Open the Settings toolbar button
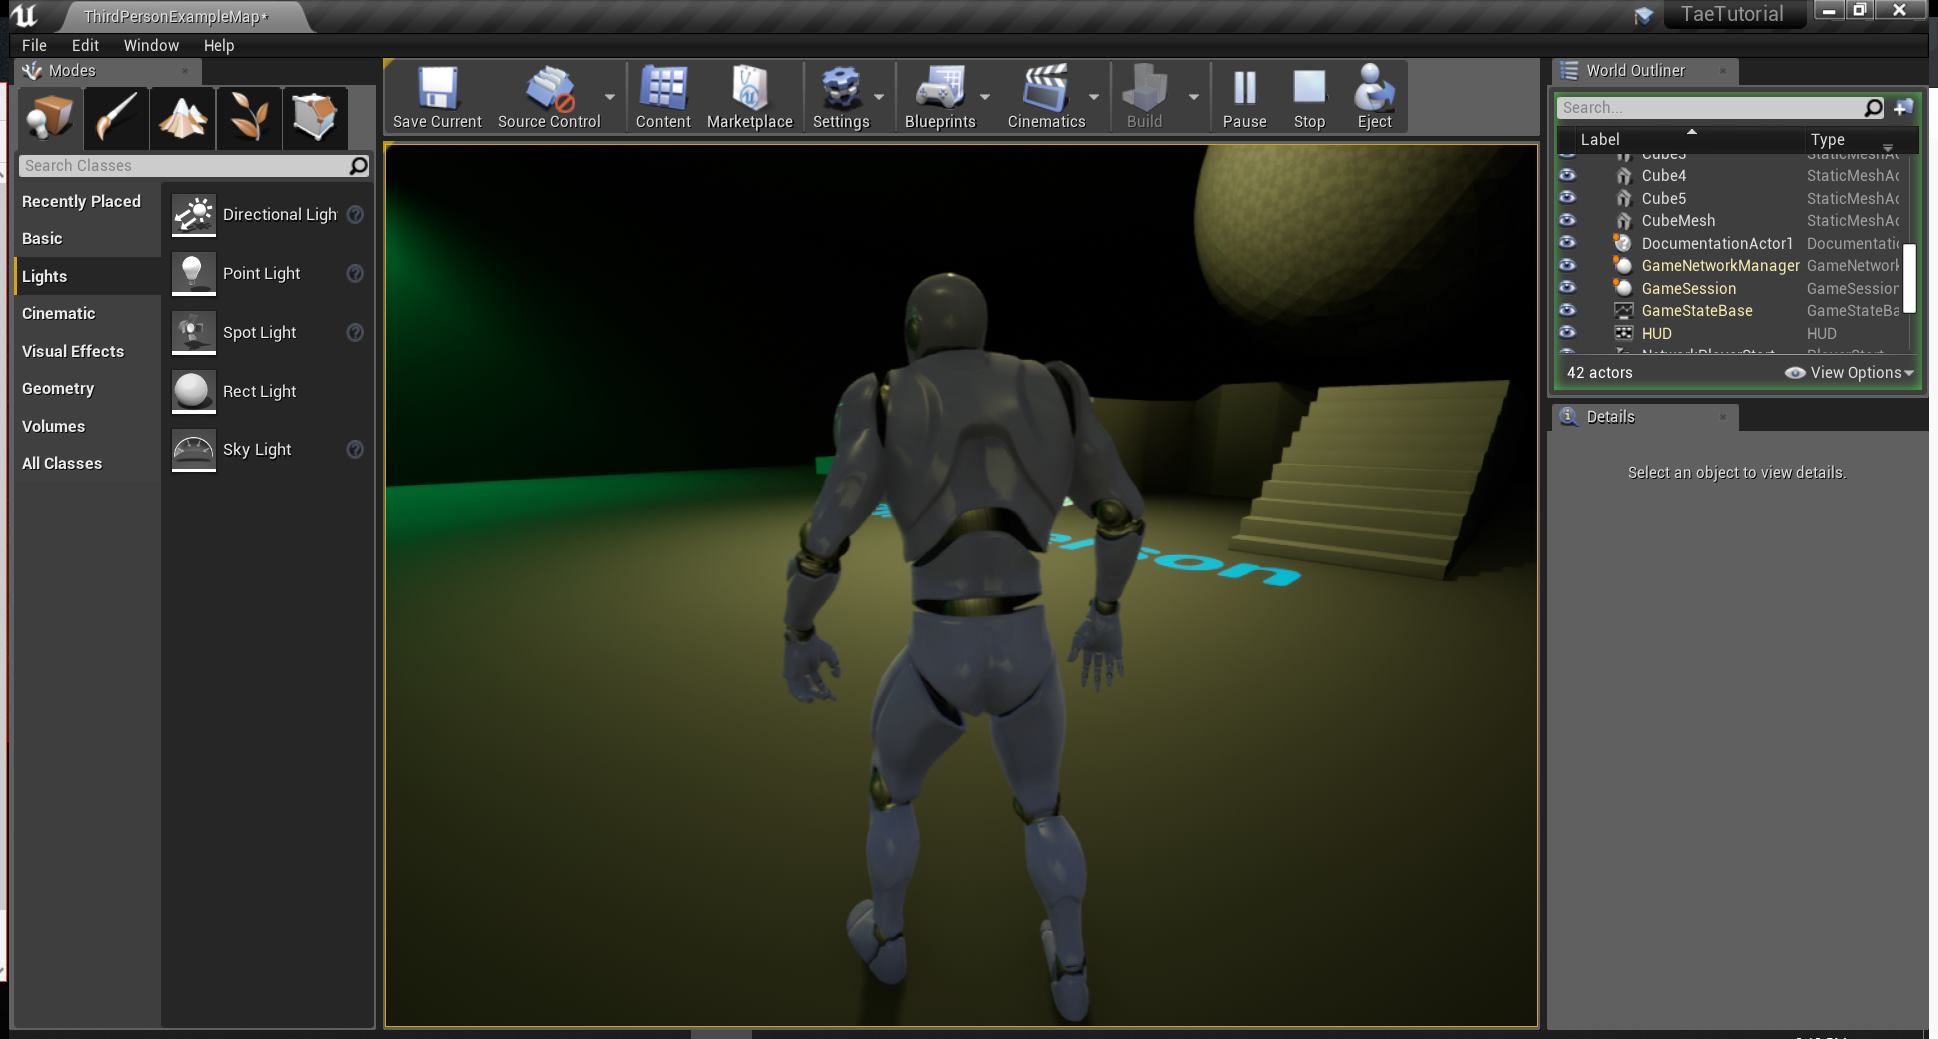 click(841, 97)
